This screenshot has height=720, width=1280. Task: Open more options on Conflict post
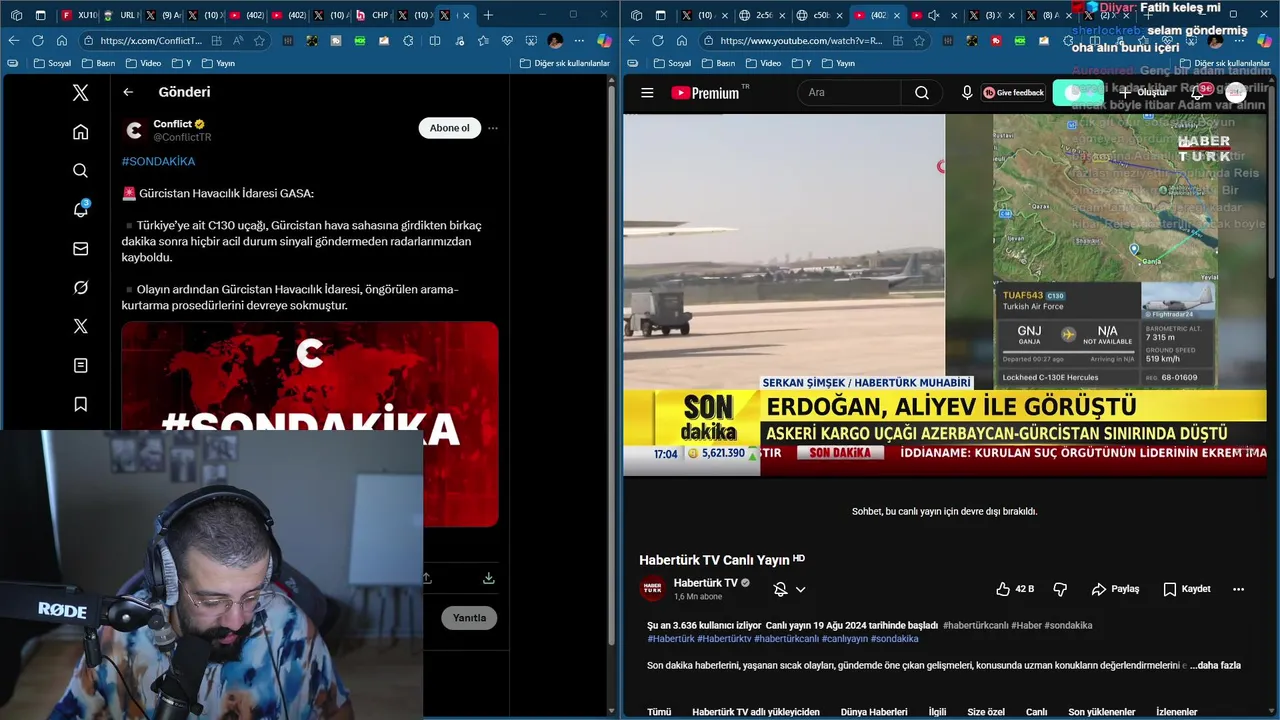[493, 128]
